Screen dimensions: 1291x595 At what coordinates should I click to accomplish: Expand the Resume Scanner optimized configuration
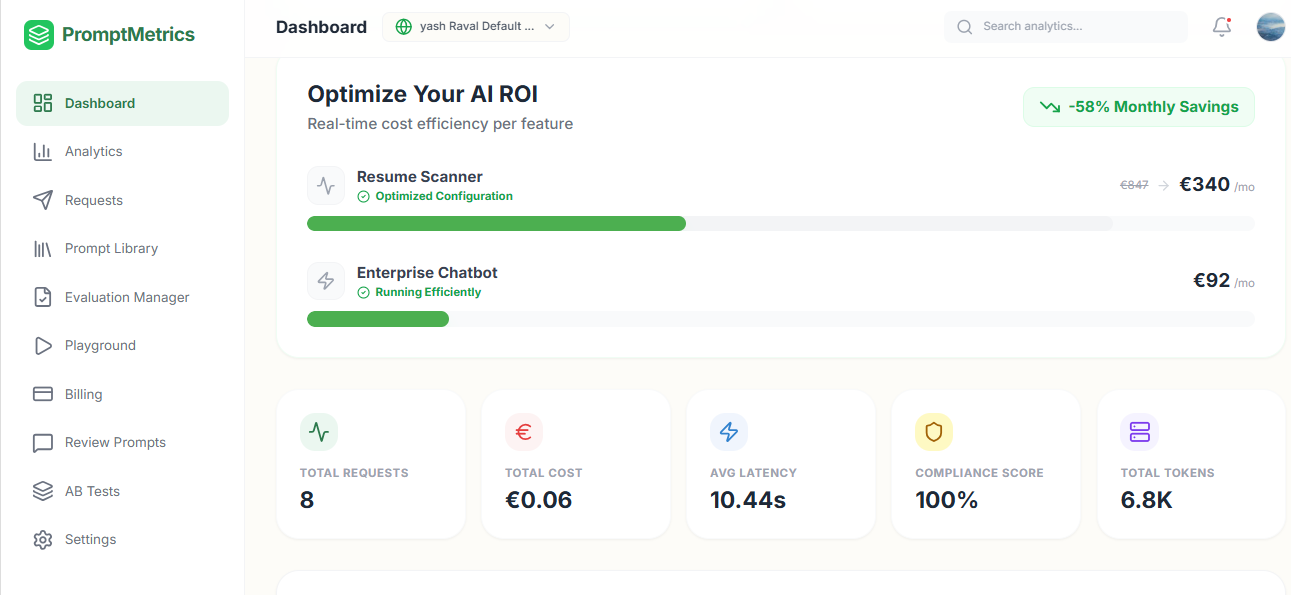[434, 196]
